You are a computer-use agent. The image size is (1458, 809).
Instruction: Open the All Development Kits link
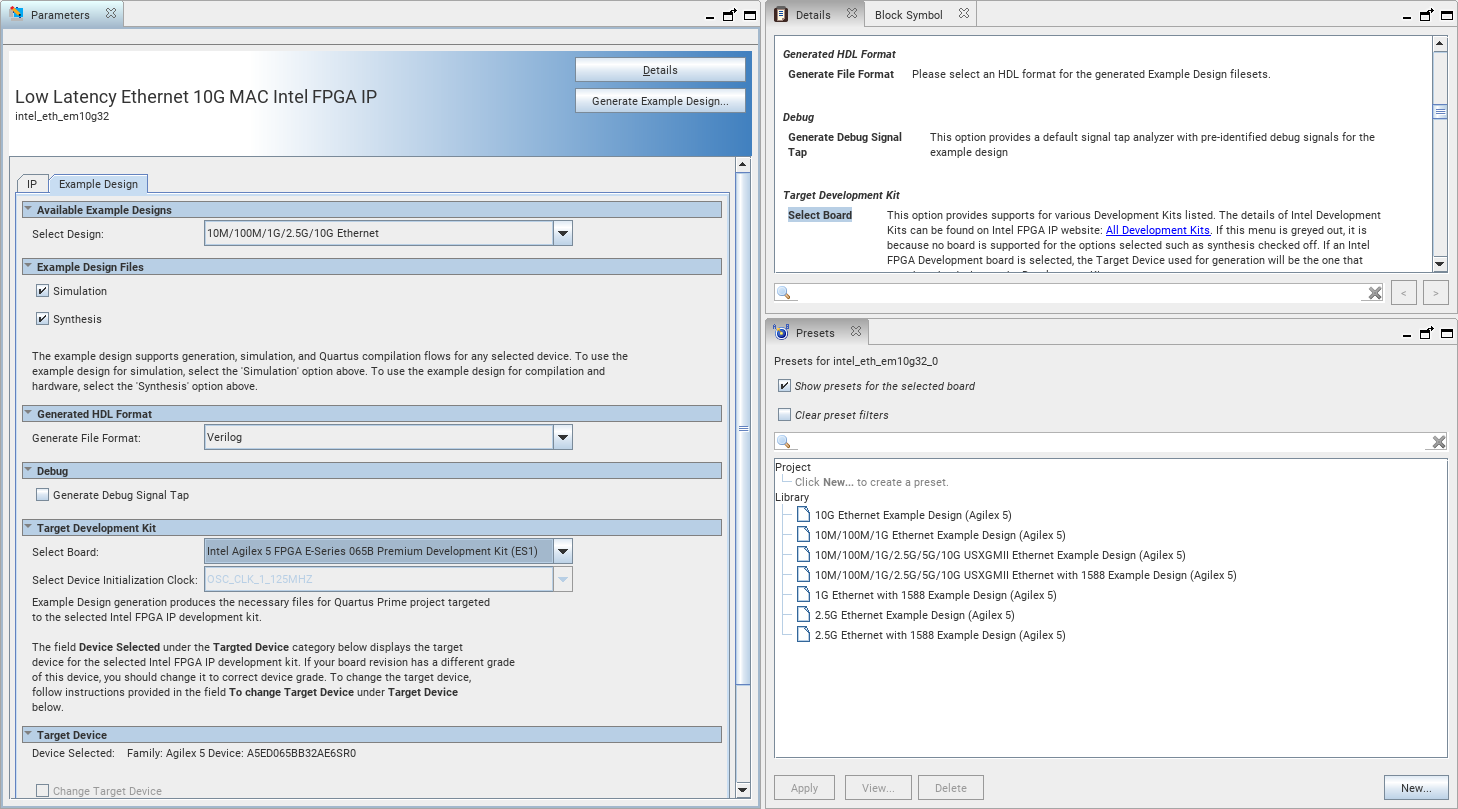[x=1158, y=230]
